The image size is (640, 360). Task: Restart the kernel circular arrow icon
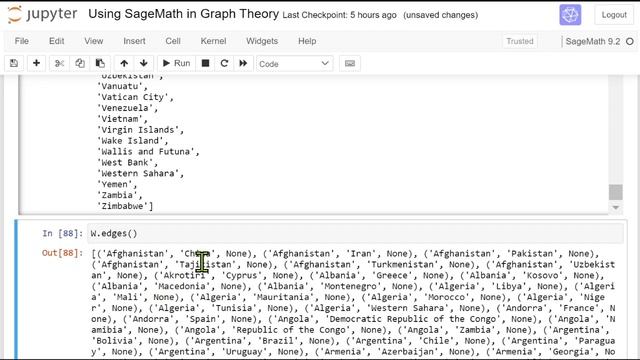coord(224,63)
